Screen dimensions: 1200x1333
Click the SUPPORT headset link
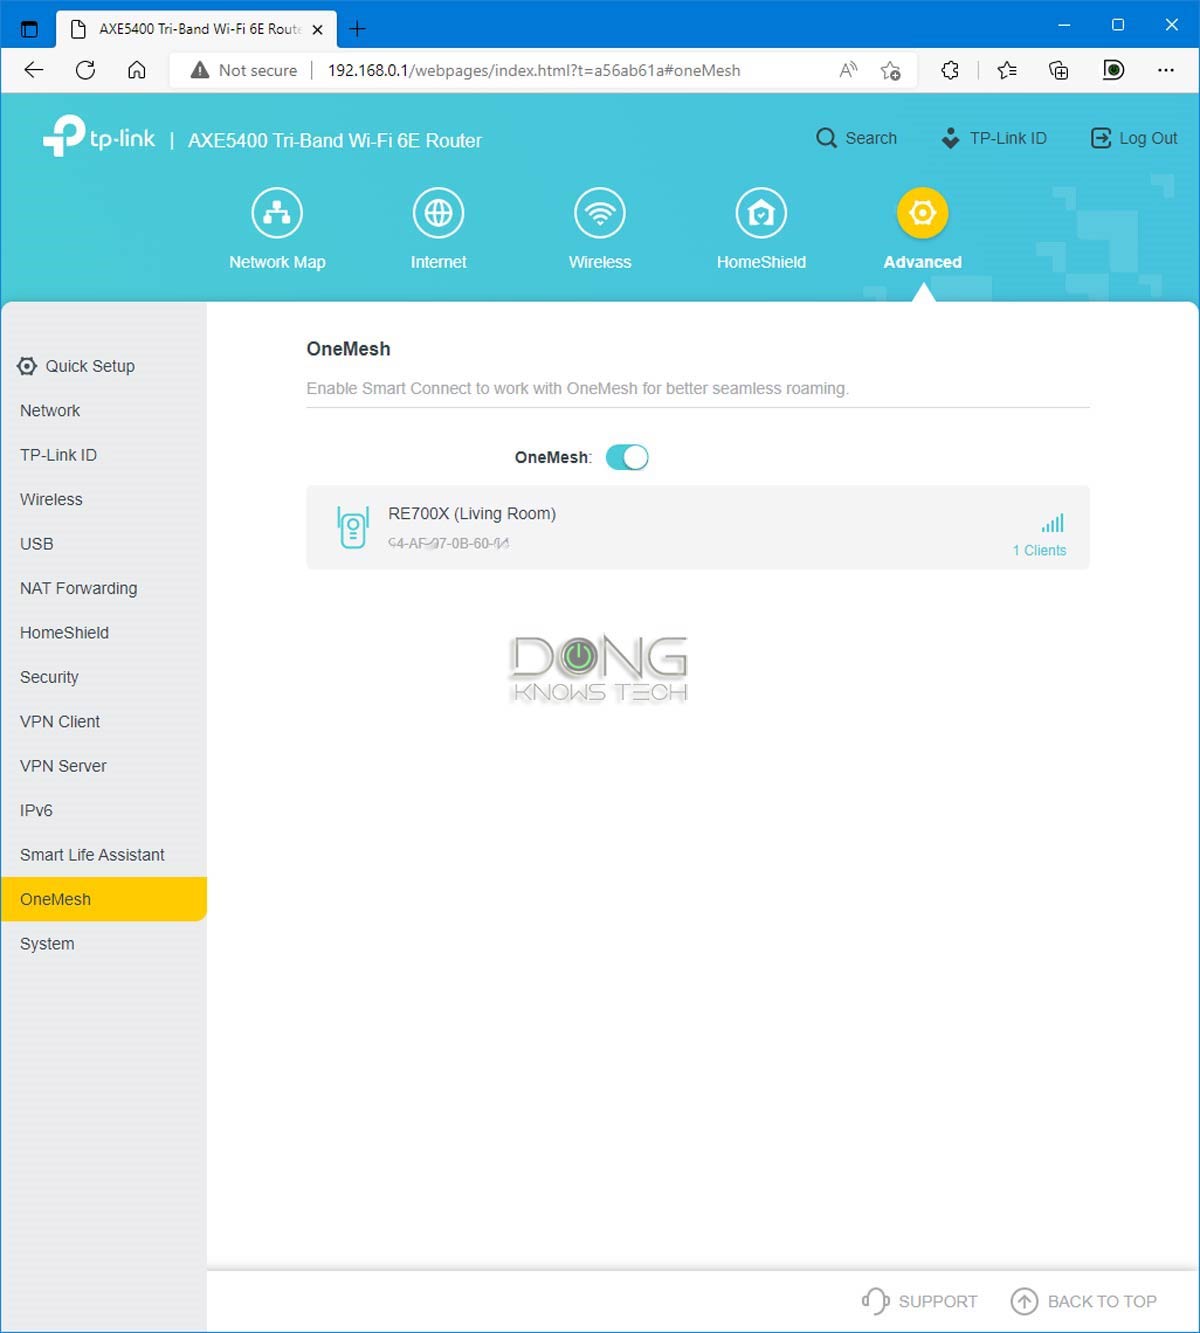pyautogui.click(x=919, y=1301)
